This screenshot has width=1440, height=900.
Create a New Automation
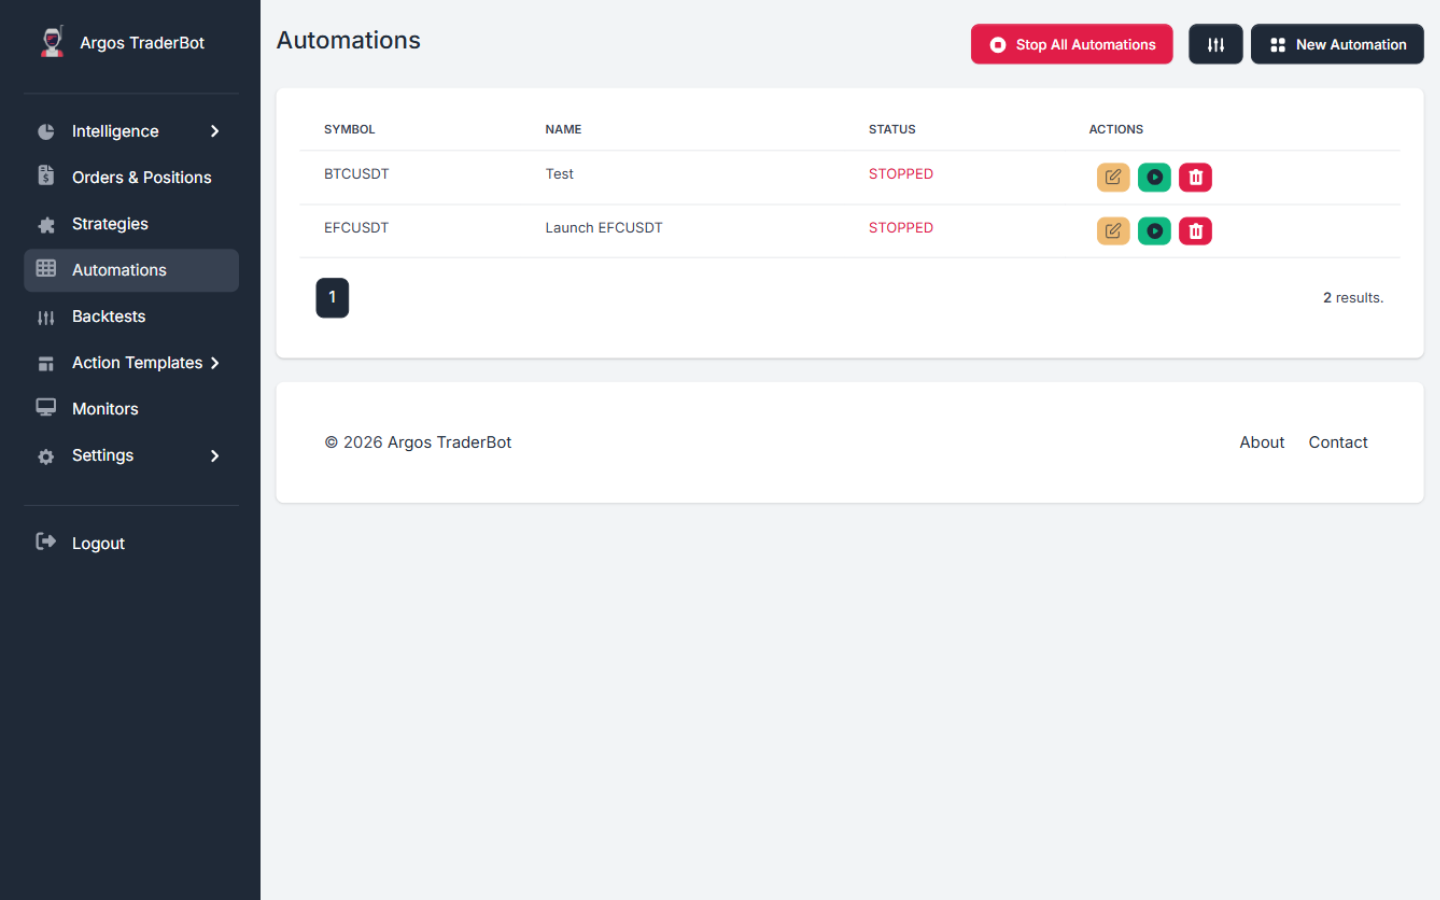click(1337, 44)
